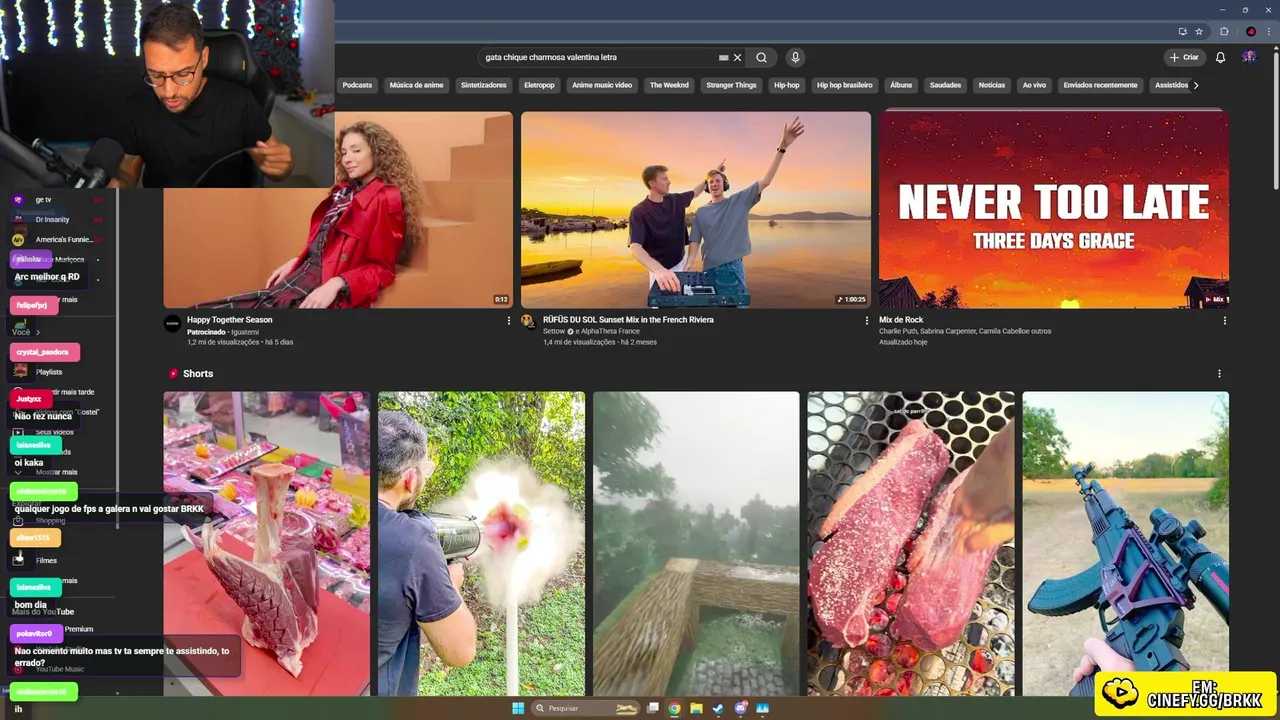
Task: Select the Hip hop brasileiro chip
Action: click(845, 85)
